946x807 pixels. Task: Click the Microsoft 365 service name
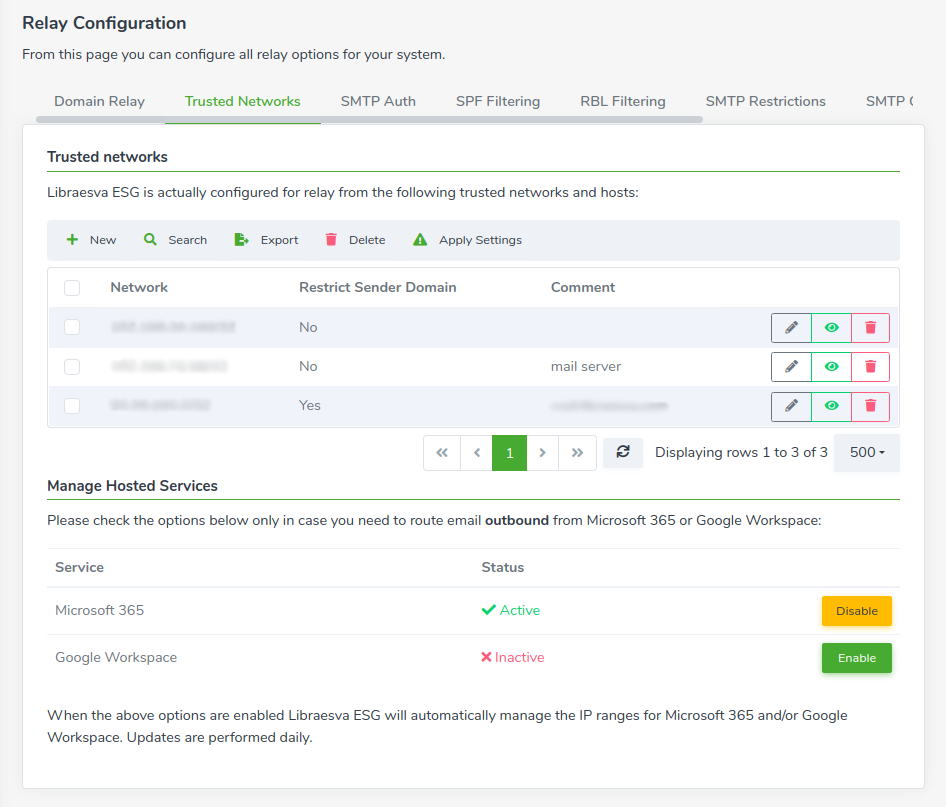100,610
